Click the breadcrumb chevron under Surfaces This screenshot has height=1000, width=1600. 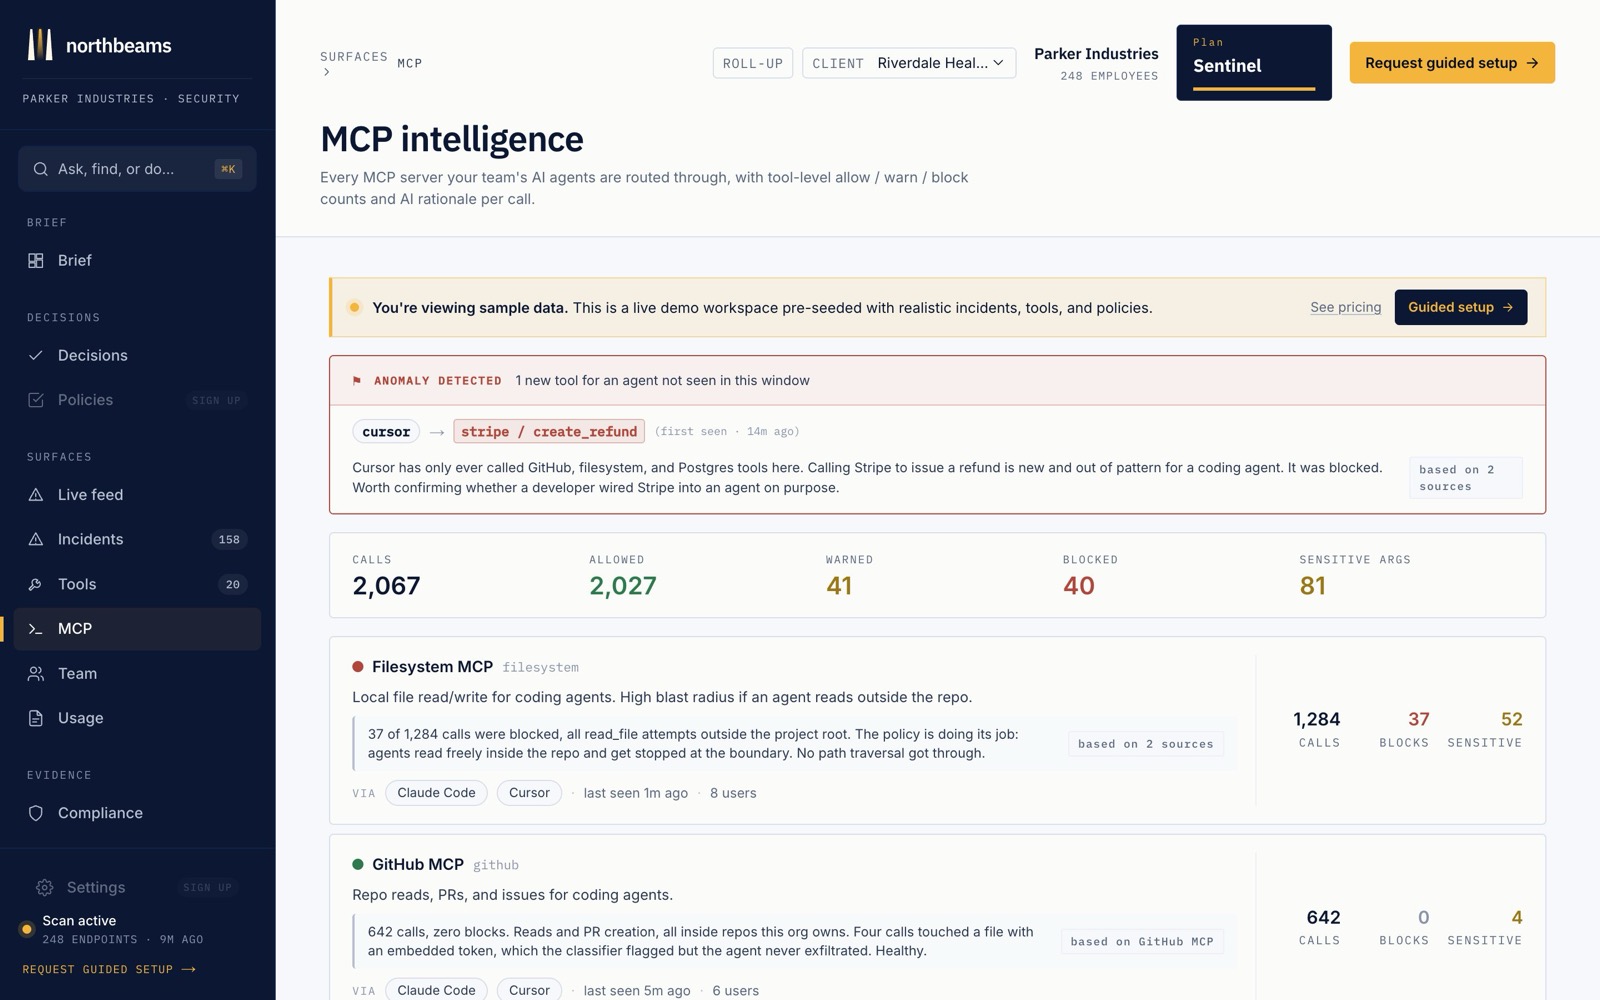326,72
